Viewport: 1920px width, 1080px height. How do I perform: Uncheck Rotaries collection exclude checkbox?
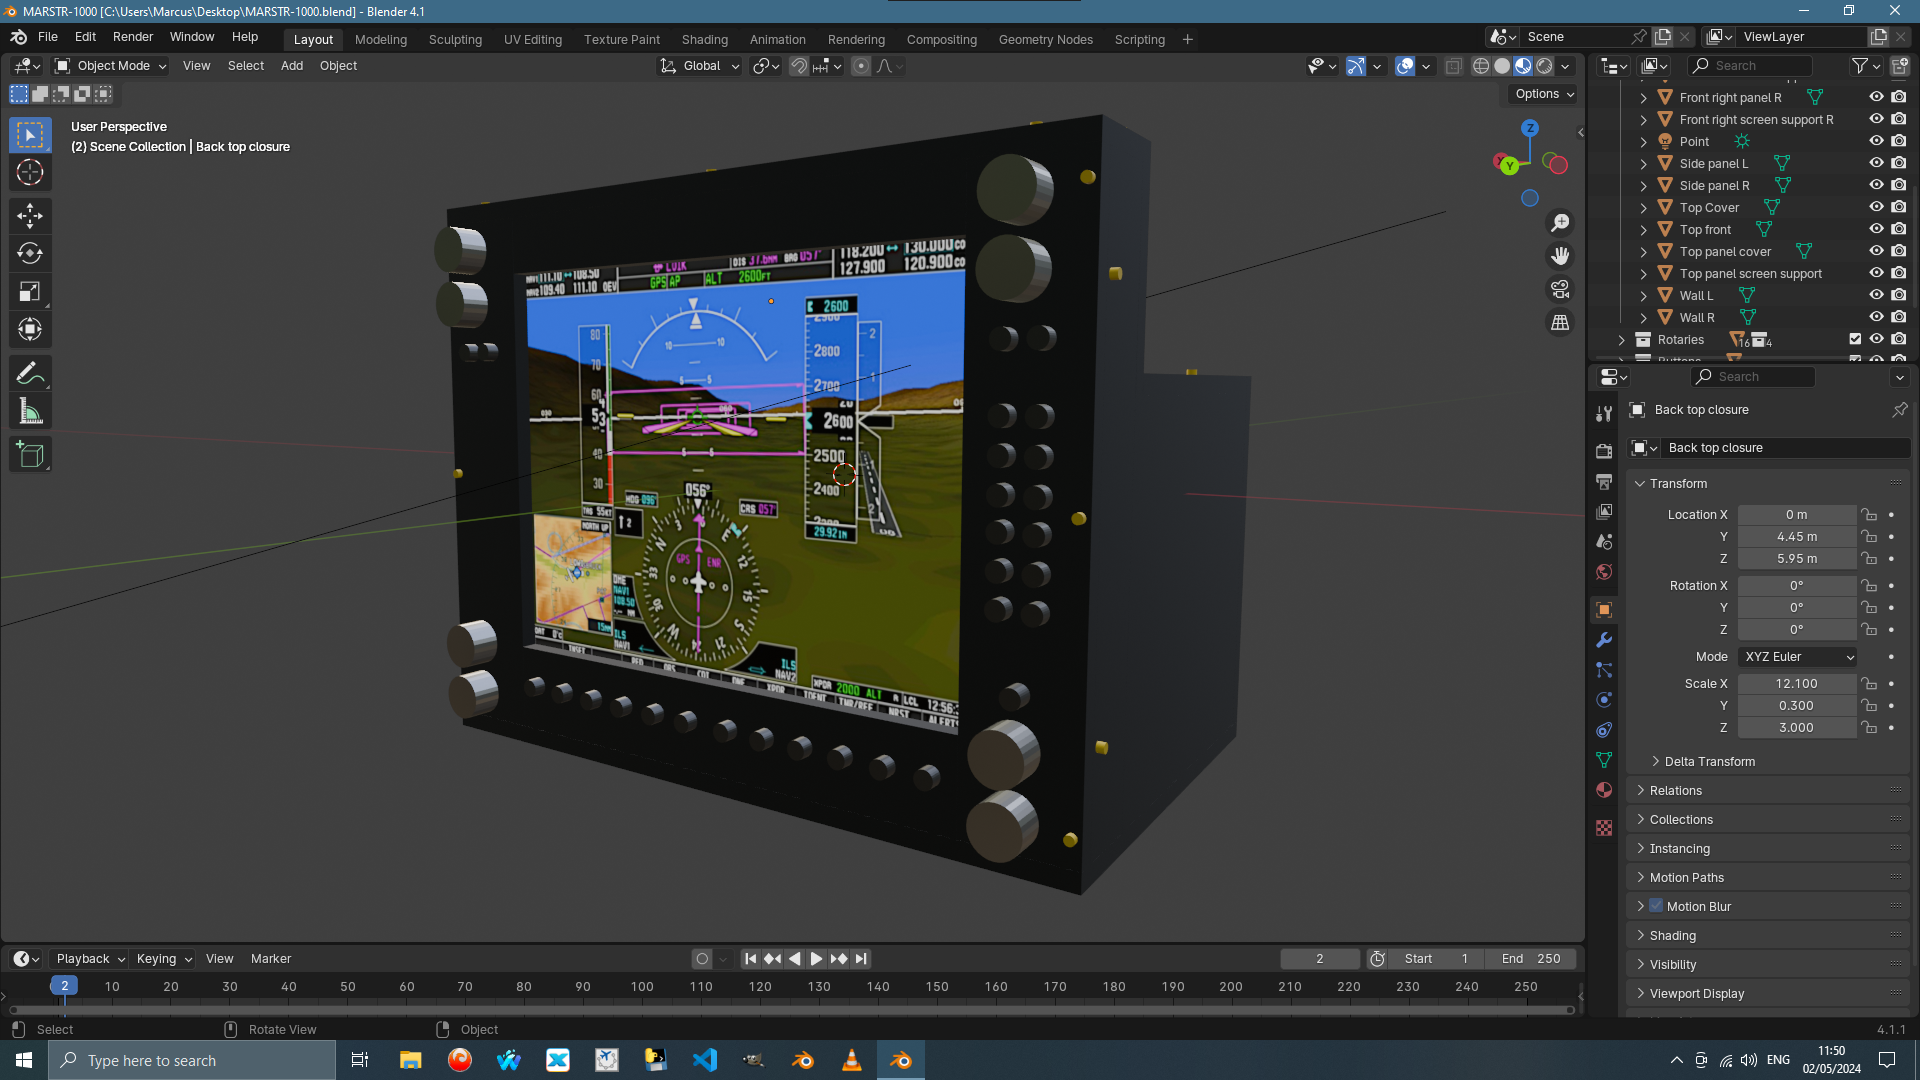pos(1855,339)
